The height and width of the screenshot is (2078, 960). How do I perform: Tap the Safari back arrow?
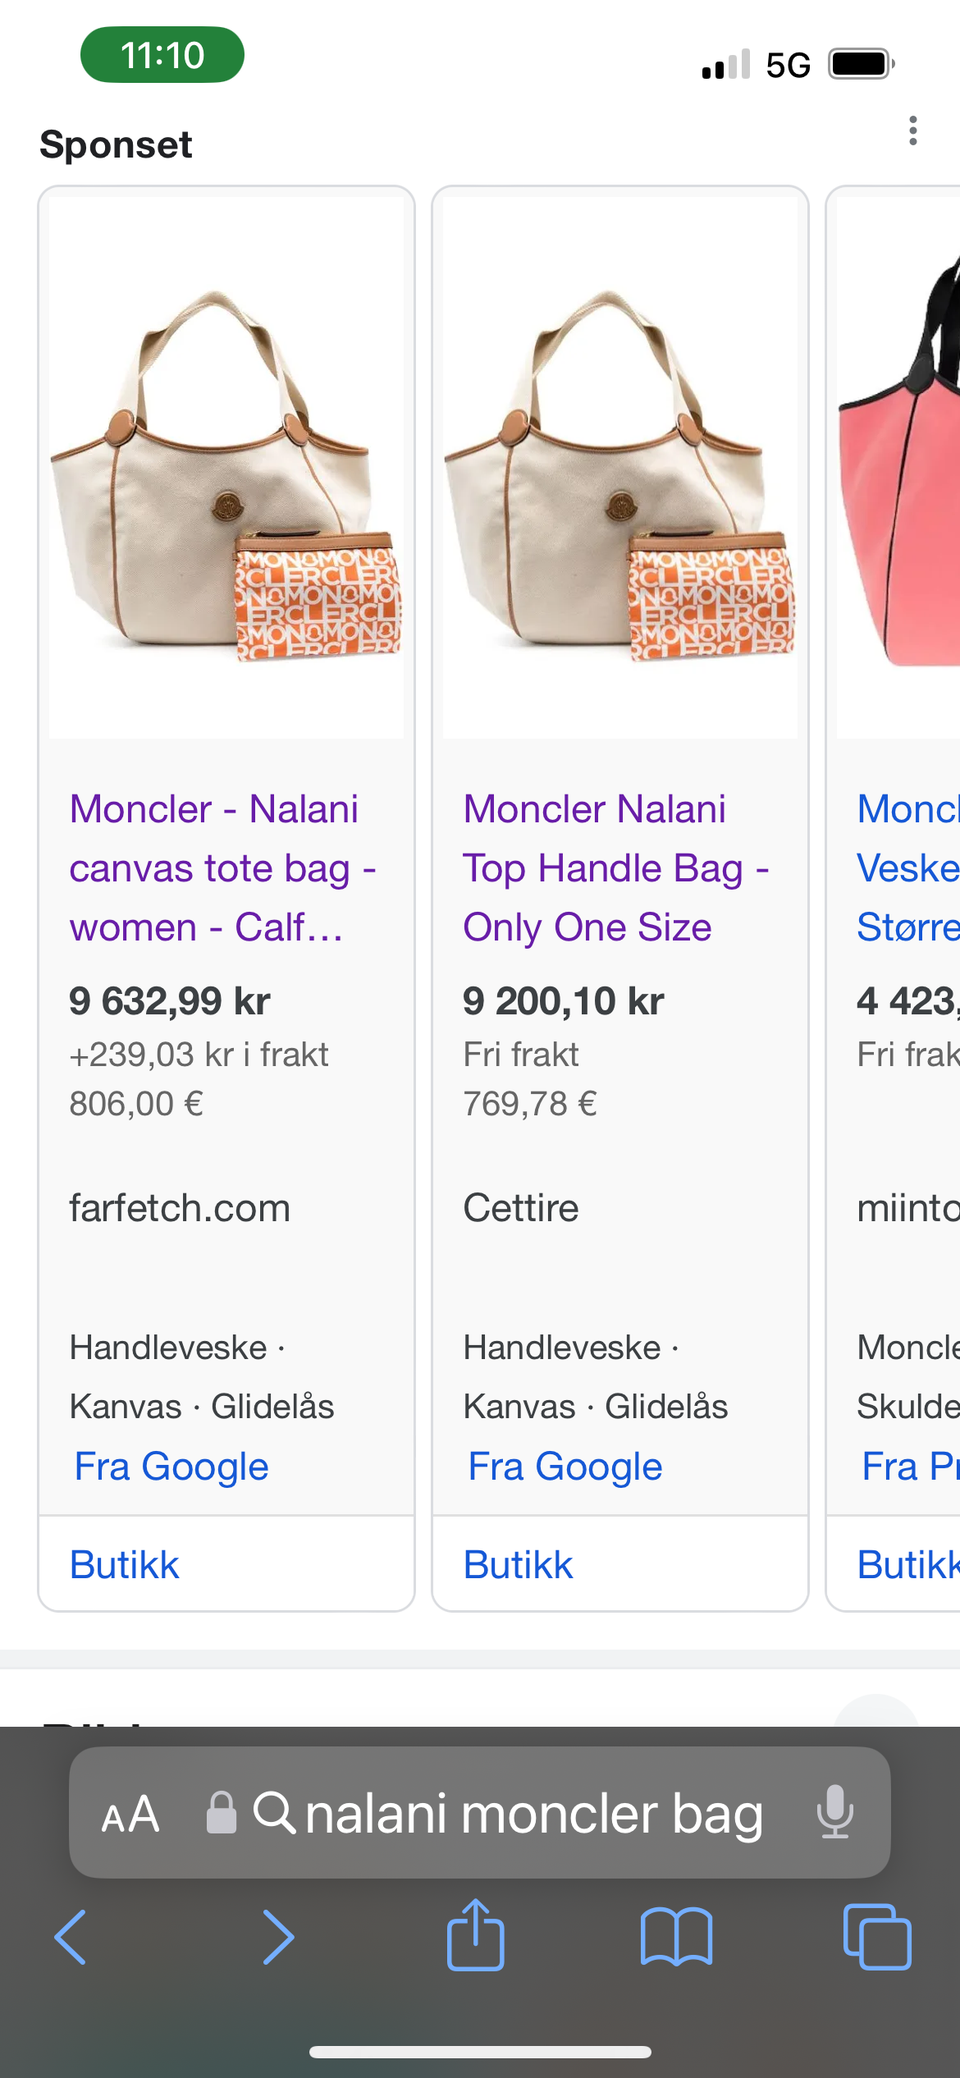point(70,1937)
